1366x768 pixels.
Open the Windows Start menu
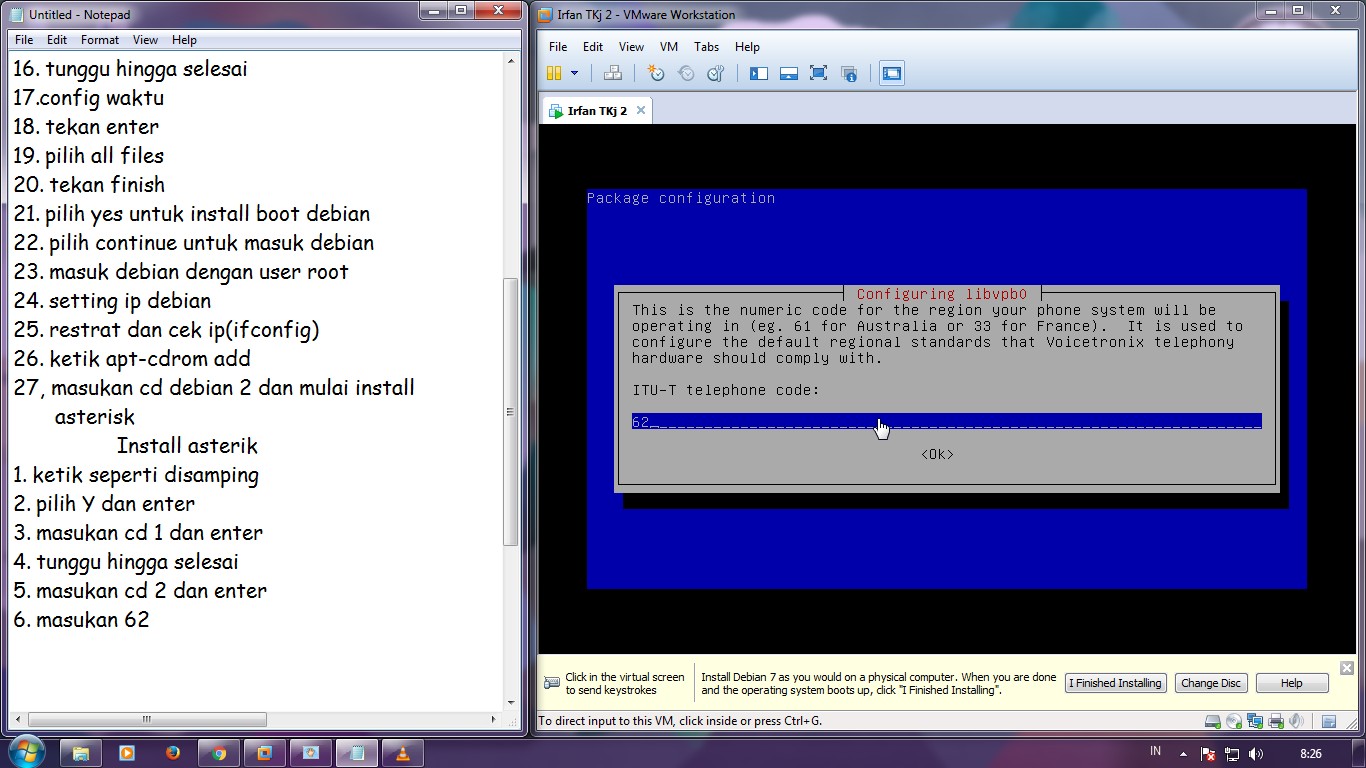pos(25,752)
